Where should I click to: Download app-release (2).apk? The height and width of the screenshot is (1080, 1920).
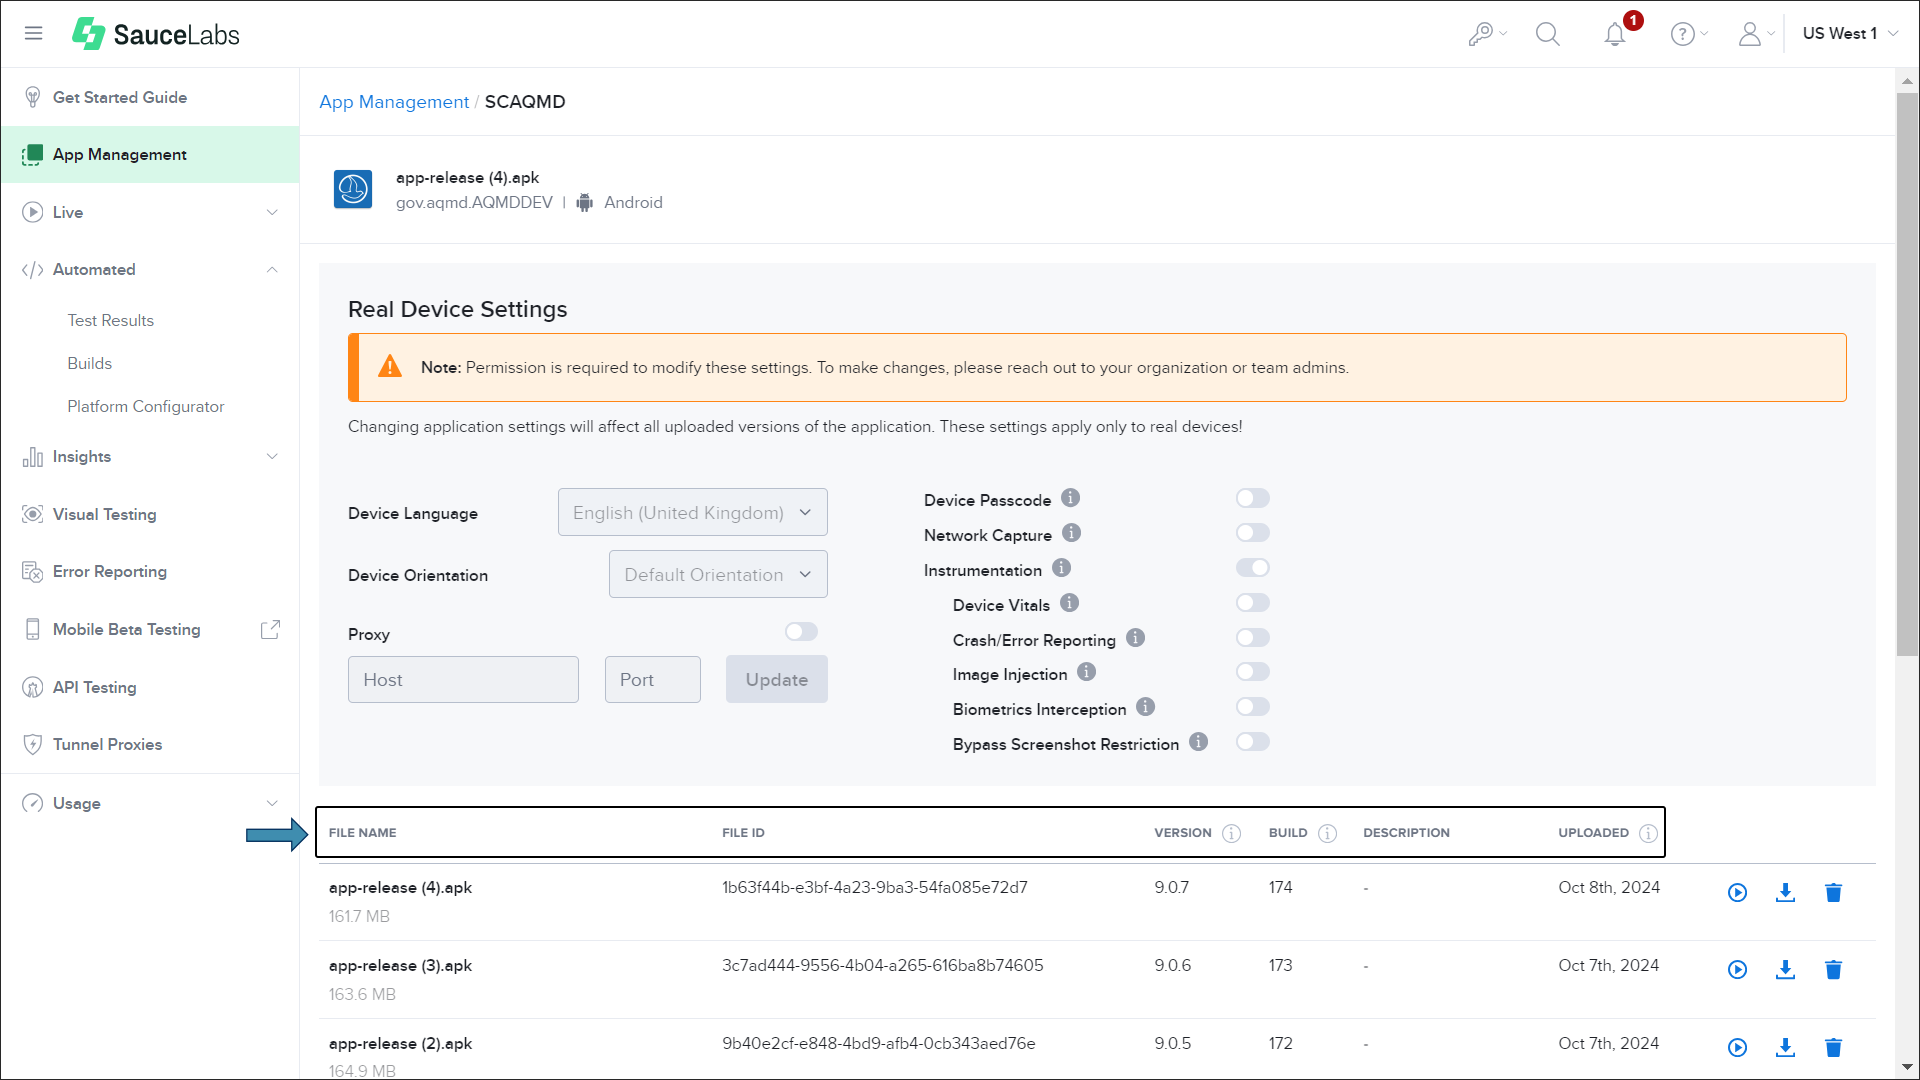pyautogui.click(x=1785, y=1048)
